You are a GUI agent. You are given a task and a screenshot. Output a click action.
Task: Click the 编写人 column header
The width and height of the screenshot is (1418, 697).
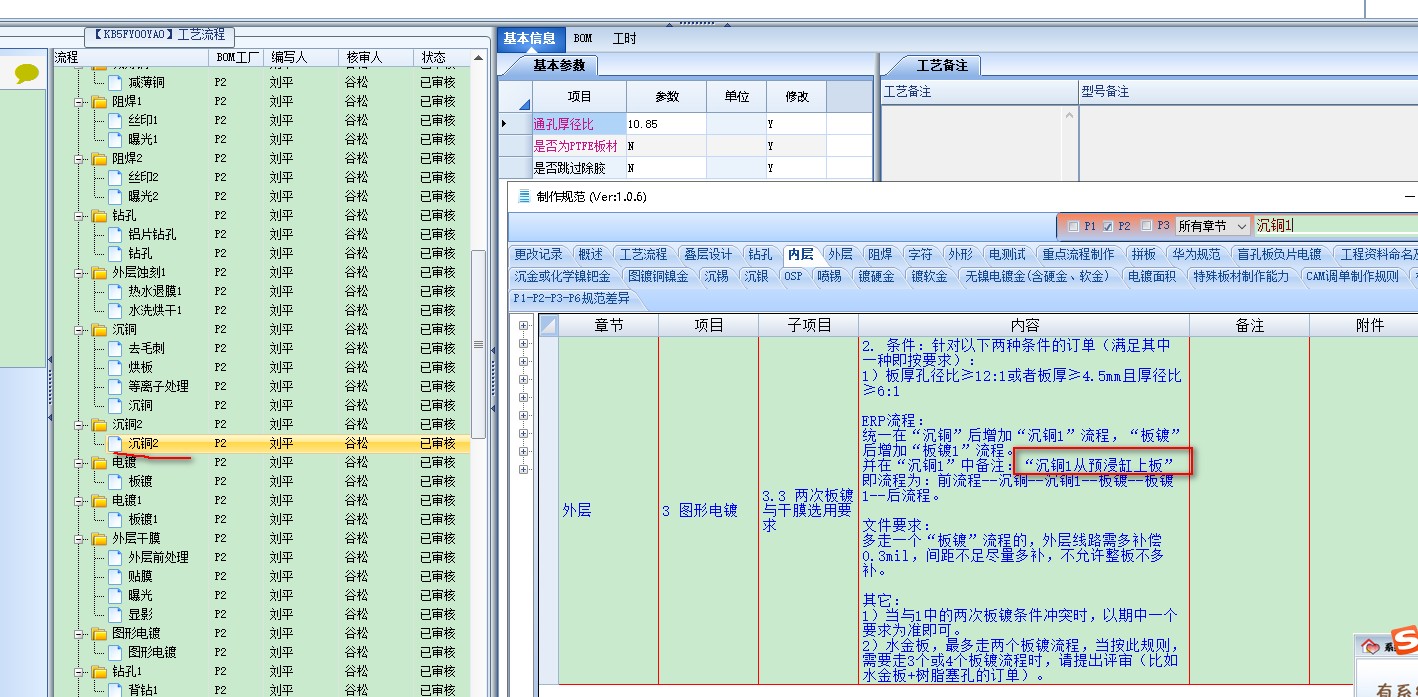click(302, 58)
